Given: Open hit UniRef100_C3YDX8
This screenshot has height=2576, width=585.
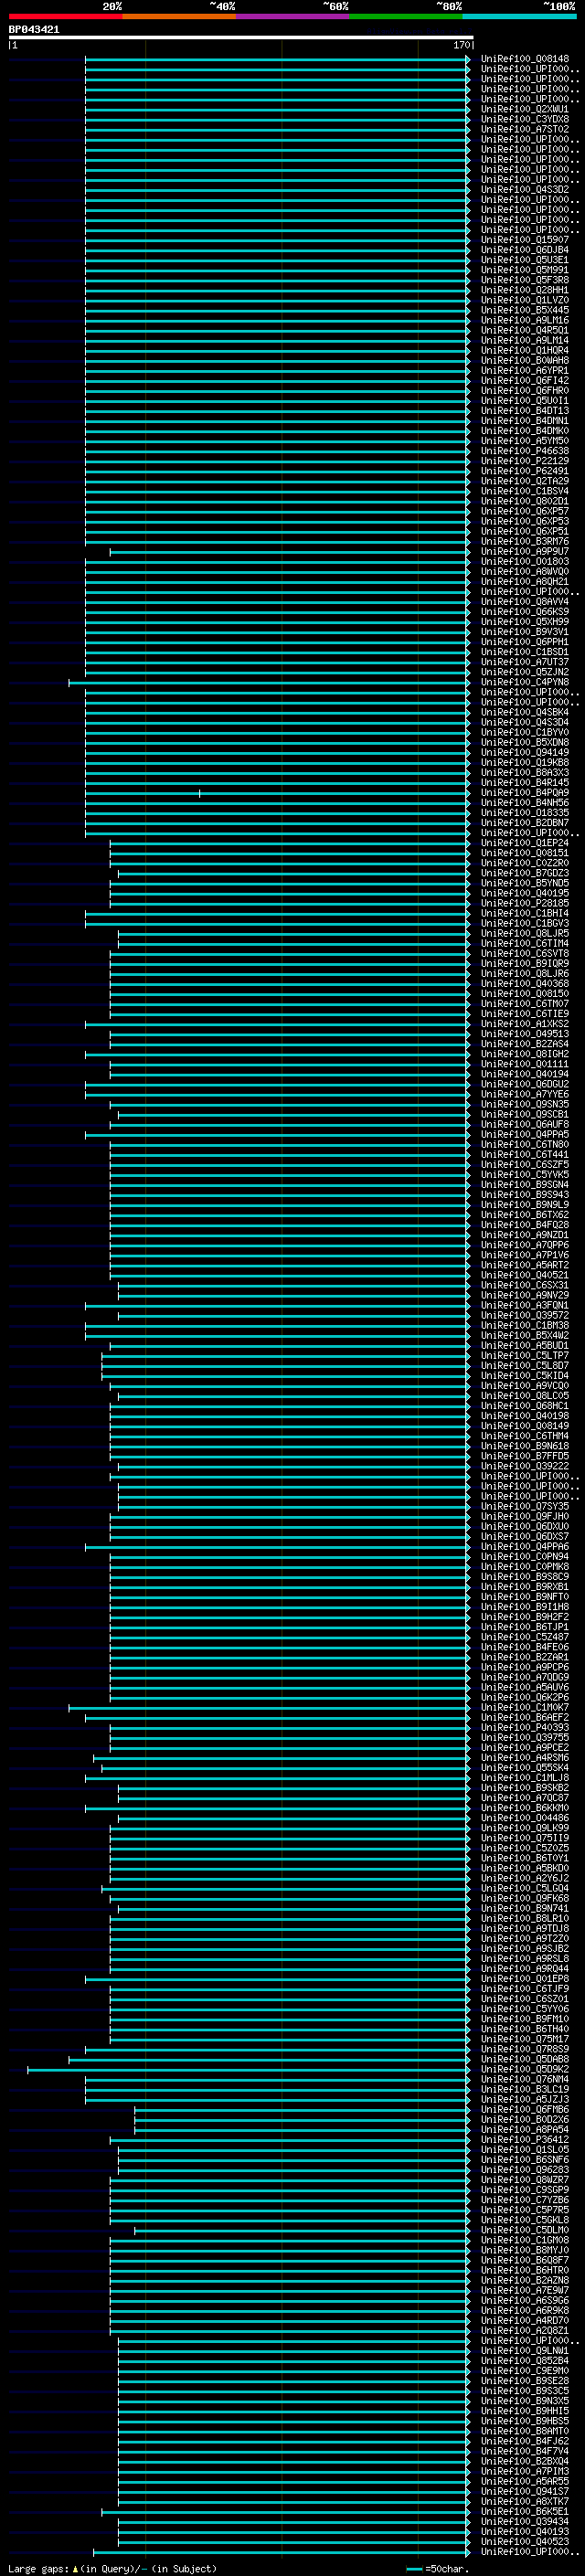Looking at the screenshot, I should (525, 119).
